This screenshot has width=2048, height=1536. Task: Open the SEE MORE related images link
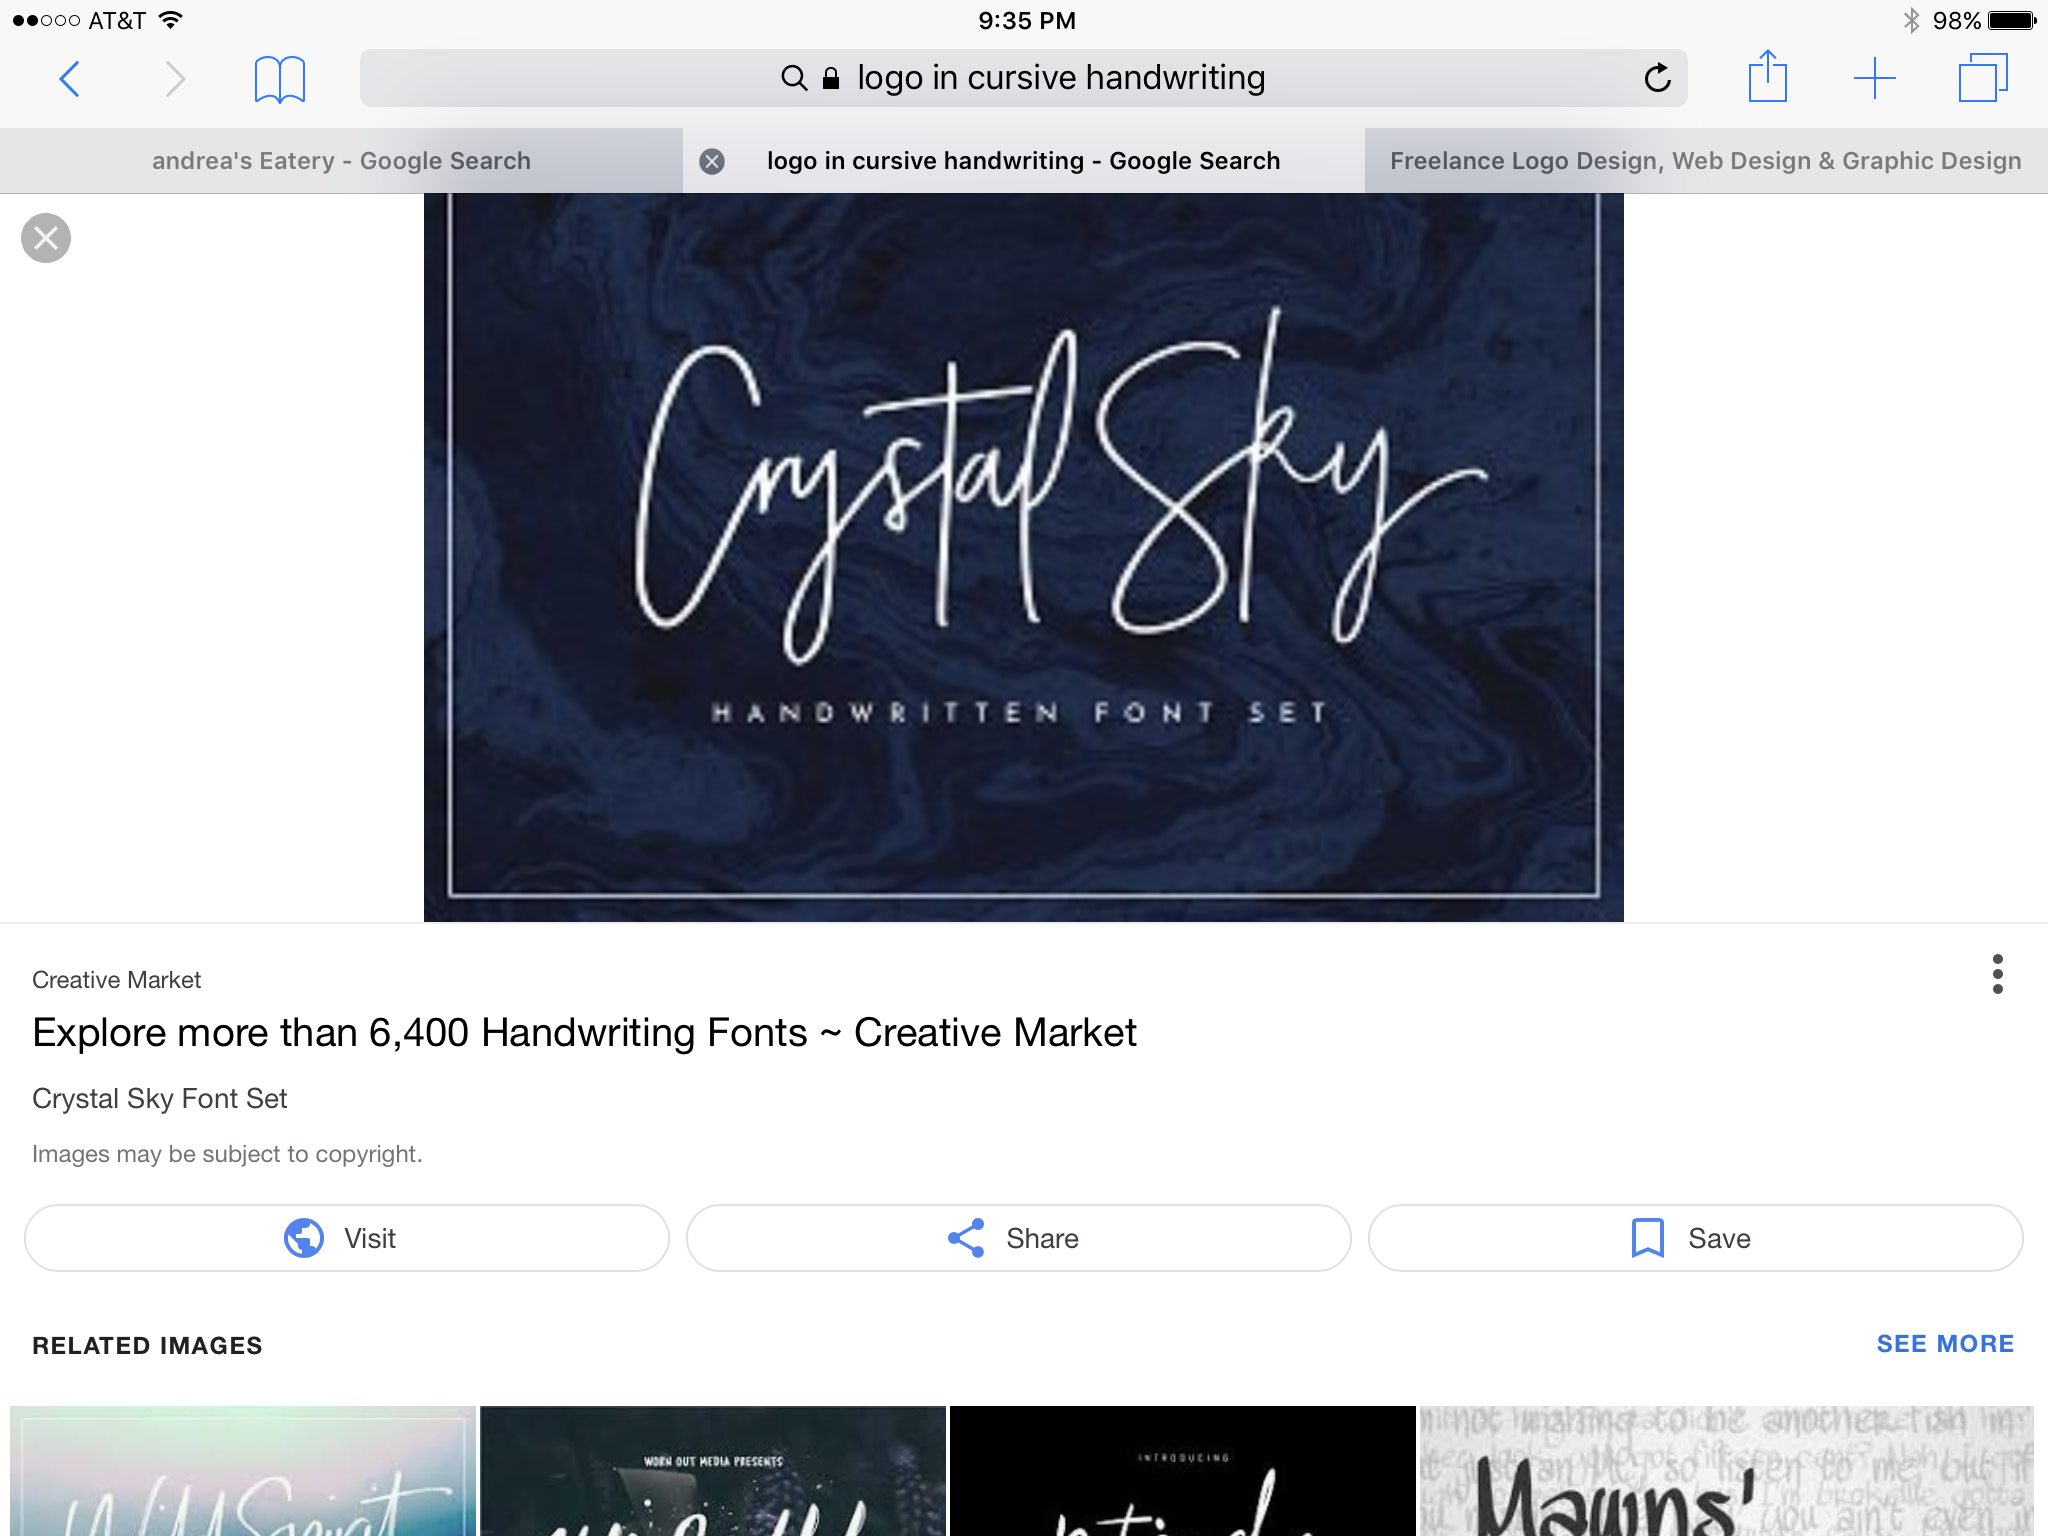coord(1945,1344)
